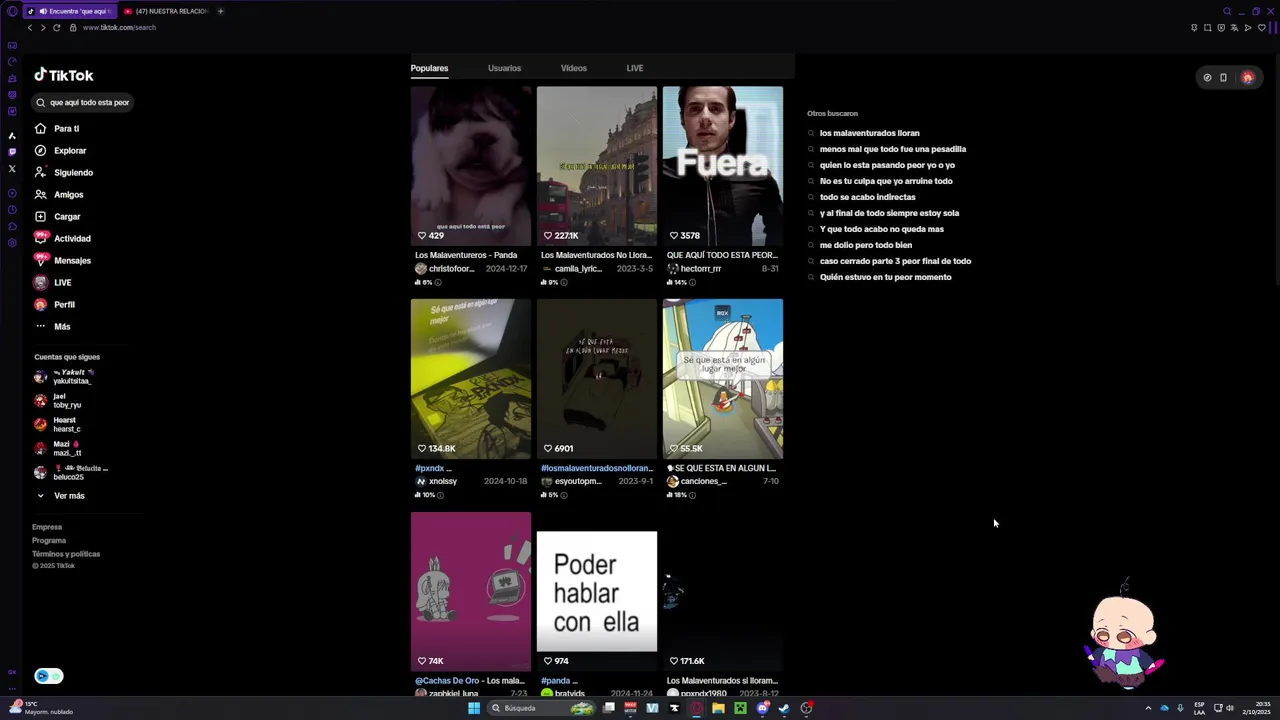
Task: Open followed account toby_ryu
Action: click(58, 400)
